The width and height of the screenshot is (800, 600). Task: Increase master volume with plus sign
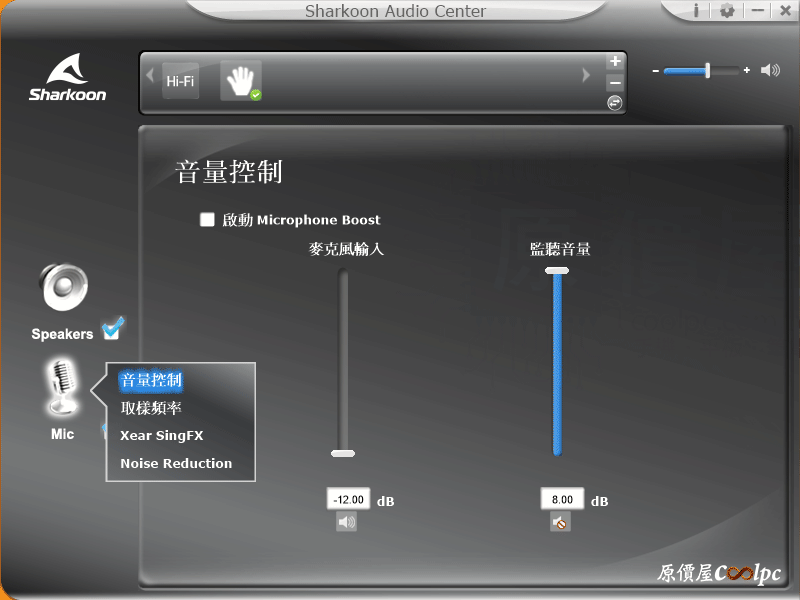(747, 70)
